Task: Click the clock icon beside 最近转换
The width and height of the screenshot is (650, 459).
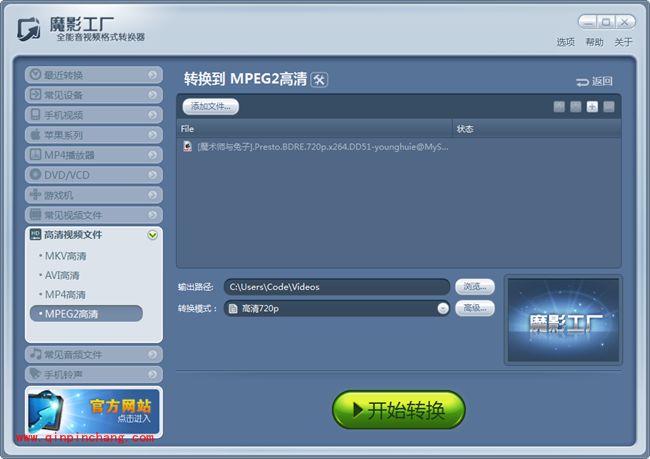Action: pos(36,74)
